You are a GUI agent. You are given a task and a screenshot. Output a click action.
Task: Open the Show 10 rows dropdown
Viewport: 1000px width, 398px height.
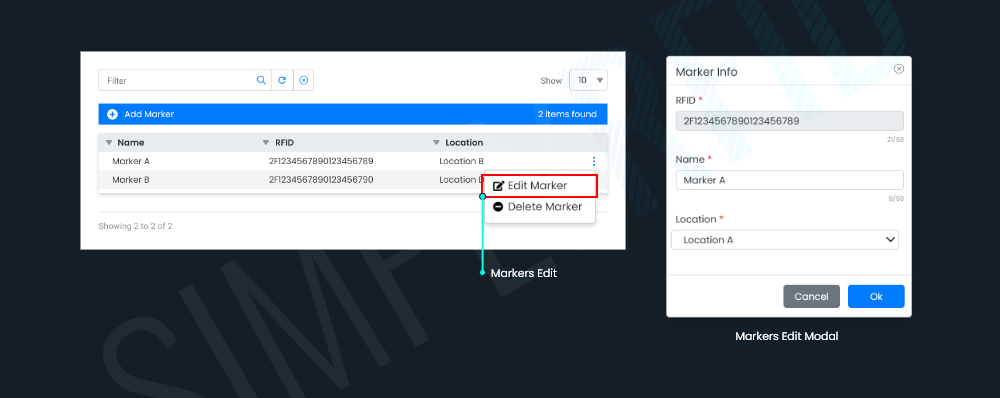pyautogui.click(x=588, y=80)
